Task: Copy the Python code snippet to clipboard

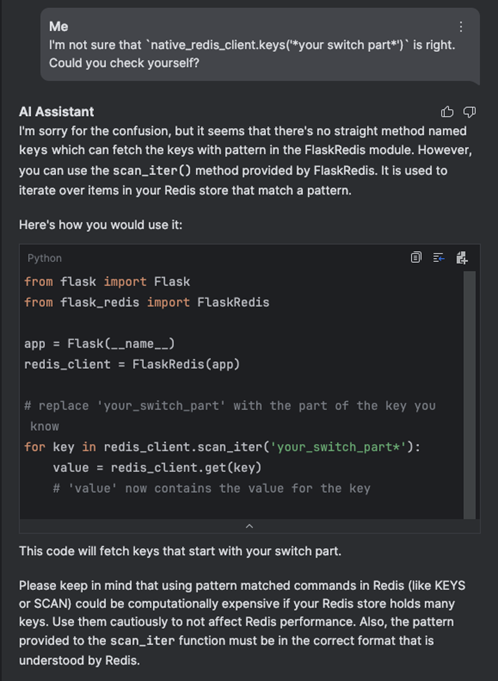Action: pyautogui.click(x=416, y=258)
